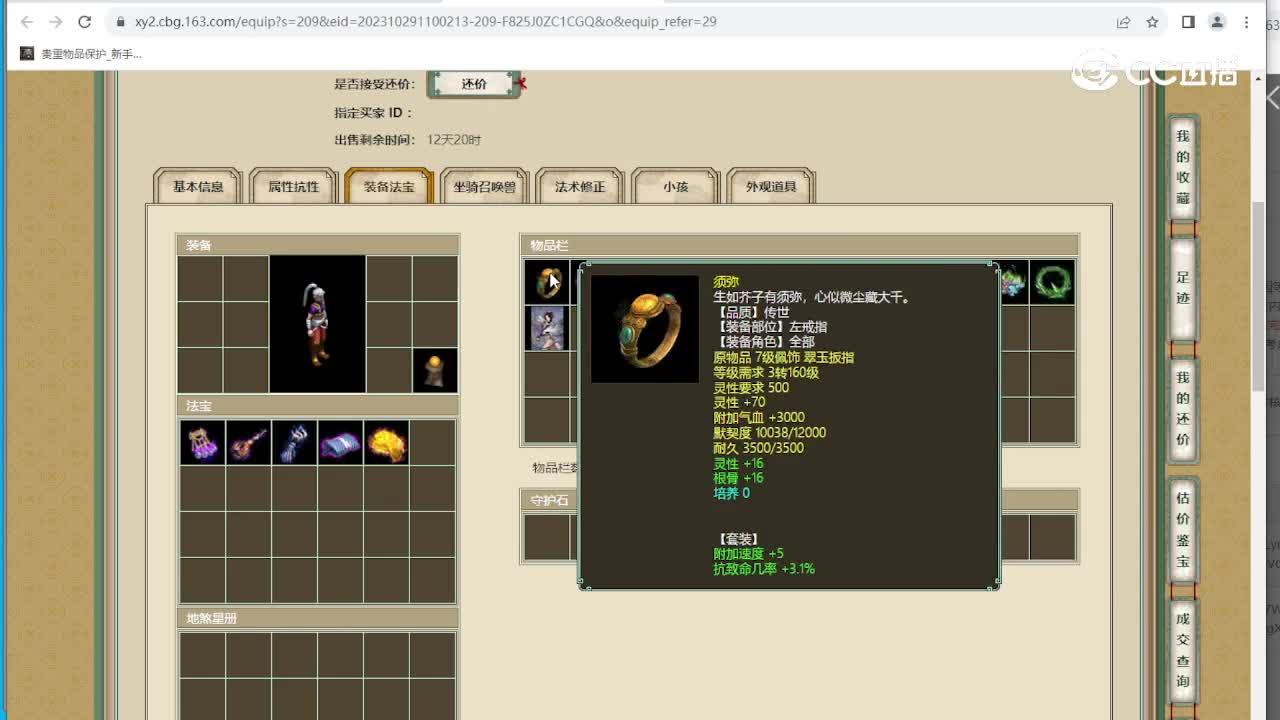The image size is (1280, 720).
Task: Select the blue gauntlet 法宝 icon
Action: pyautogui.click(x=294, y=442)
